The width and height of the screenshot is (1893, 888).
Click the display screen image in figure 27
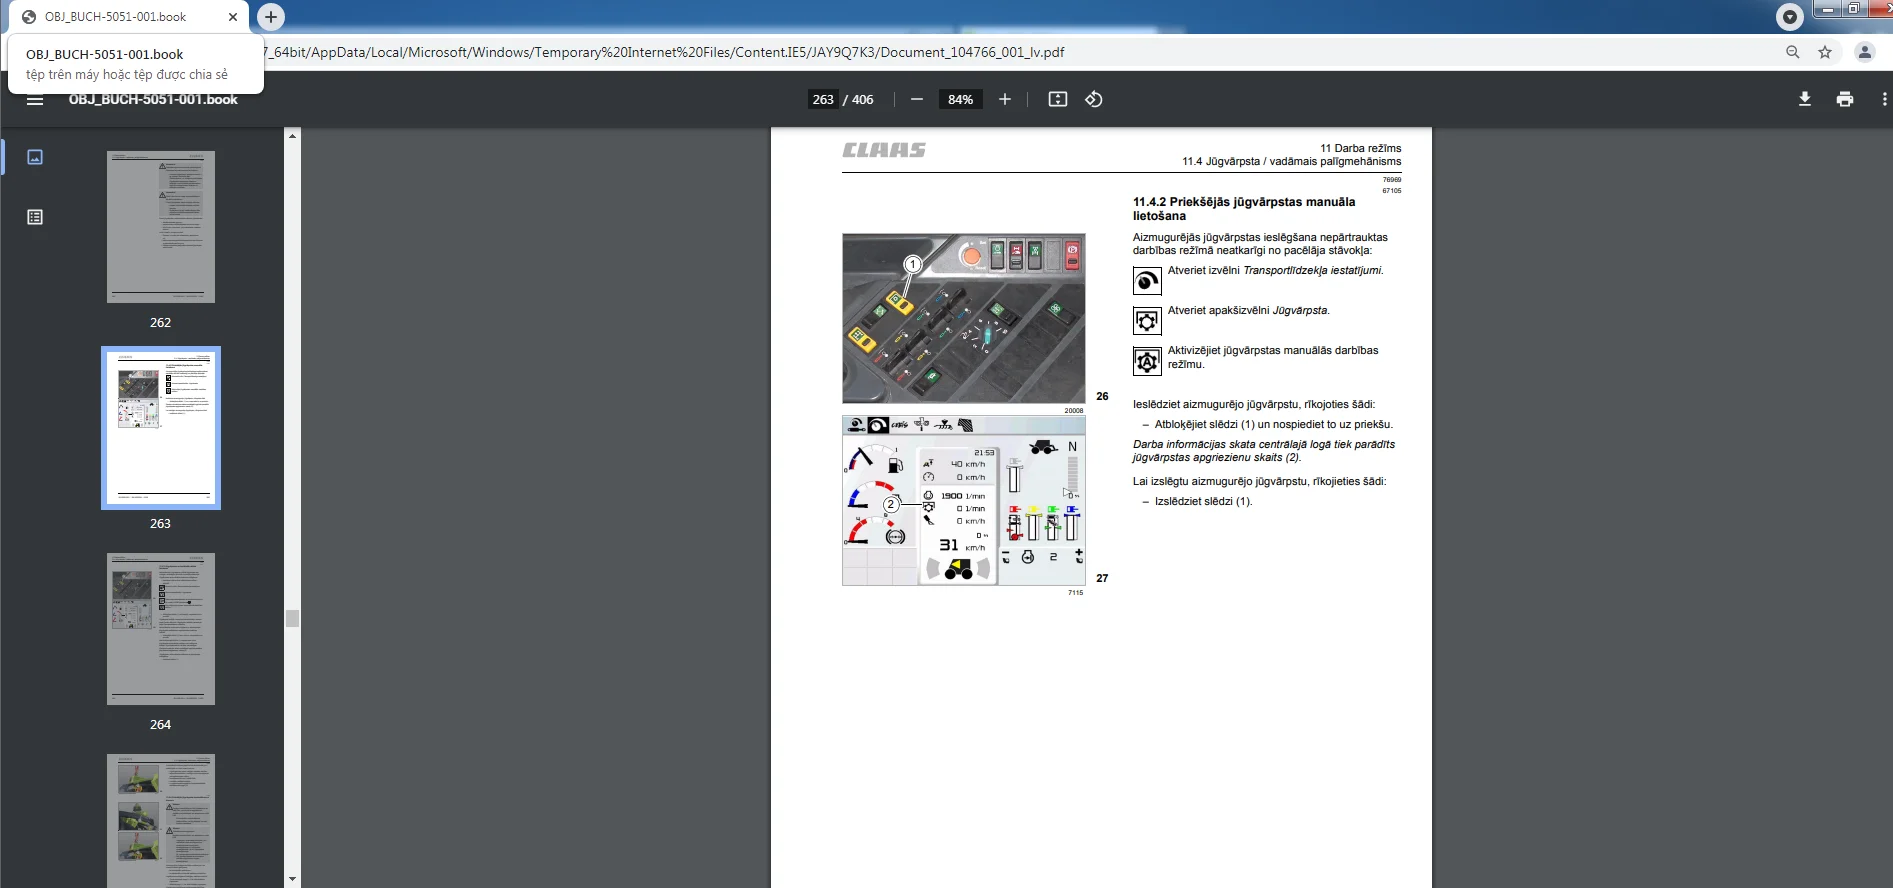click(x=964, y=501)
